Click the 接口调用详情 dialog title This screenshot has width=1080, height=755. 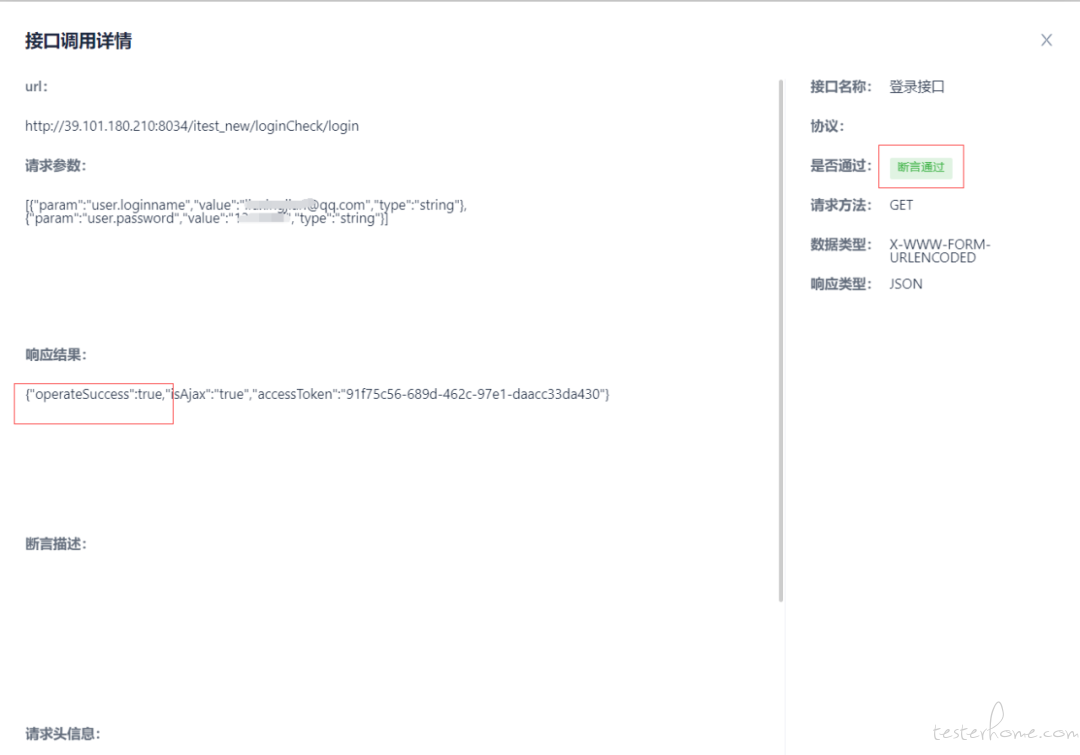78,41
